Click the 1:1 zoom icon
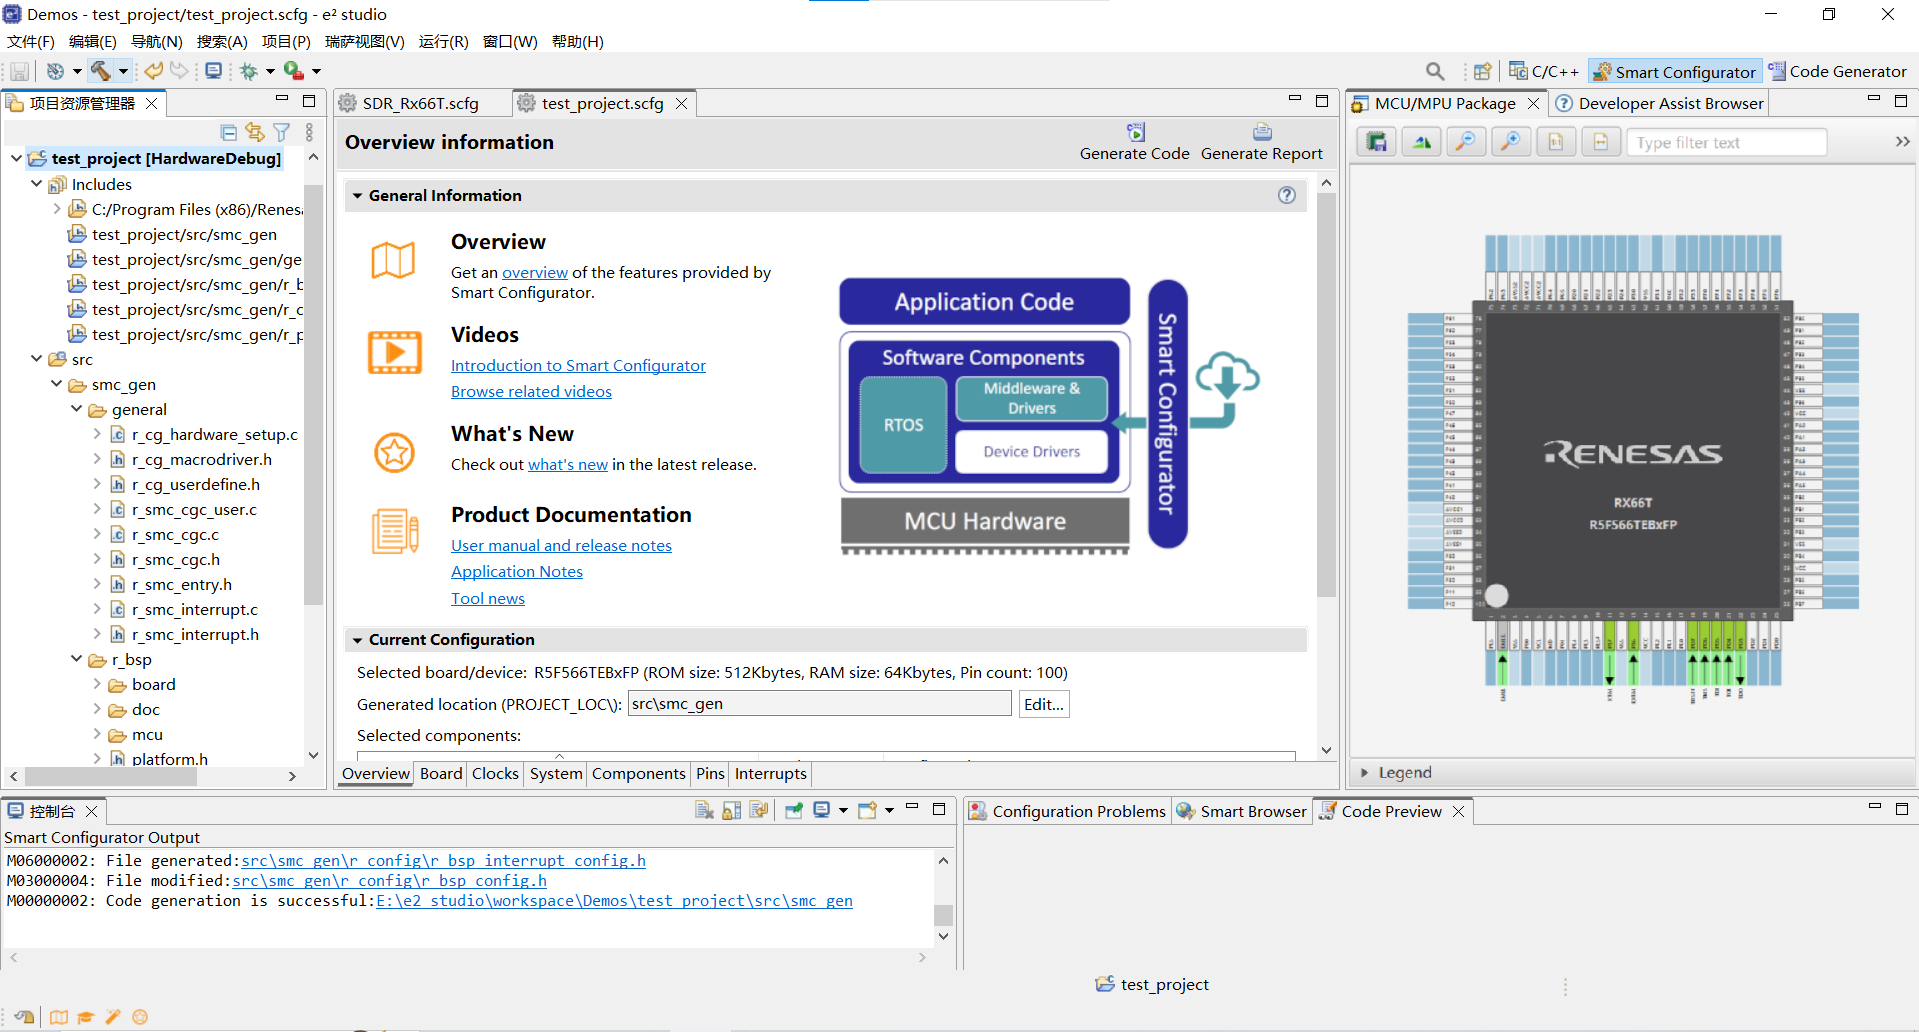 tap(1556, 142)
